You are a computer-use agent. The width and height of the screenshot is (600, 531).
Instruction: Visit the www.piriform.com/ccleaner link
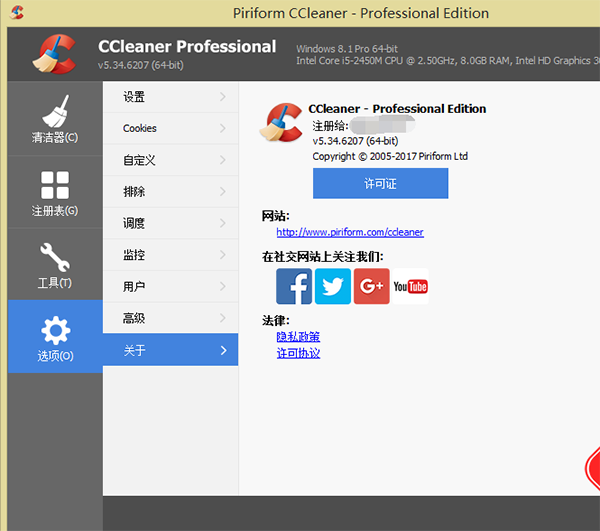click(x=350, y=232)
